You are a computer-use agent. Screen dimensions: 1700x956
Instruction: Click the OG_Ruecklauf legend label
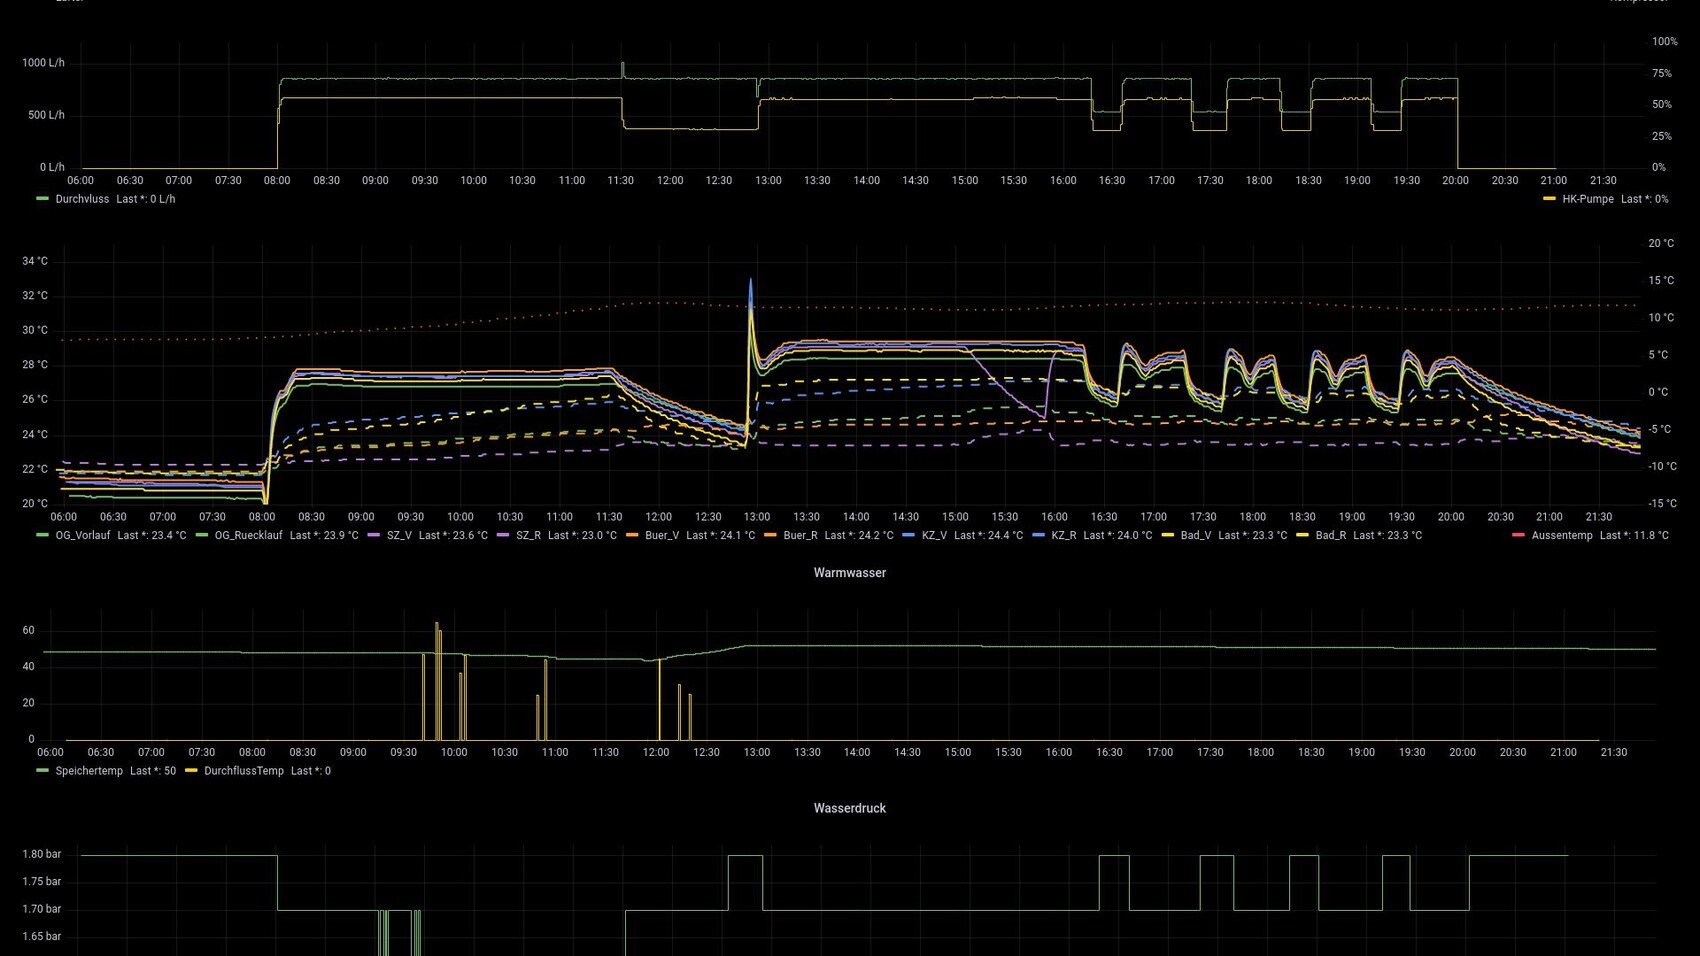(248, 535)
